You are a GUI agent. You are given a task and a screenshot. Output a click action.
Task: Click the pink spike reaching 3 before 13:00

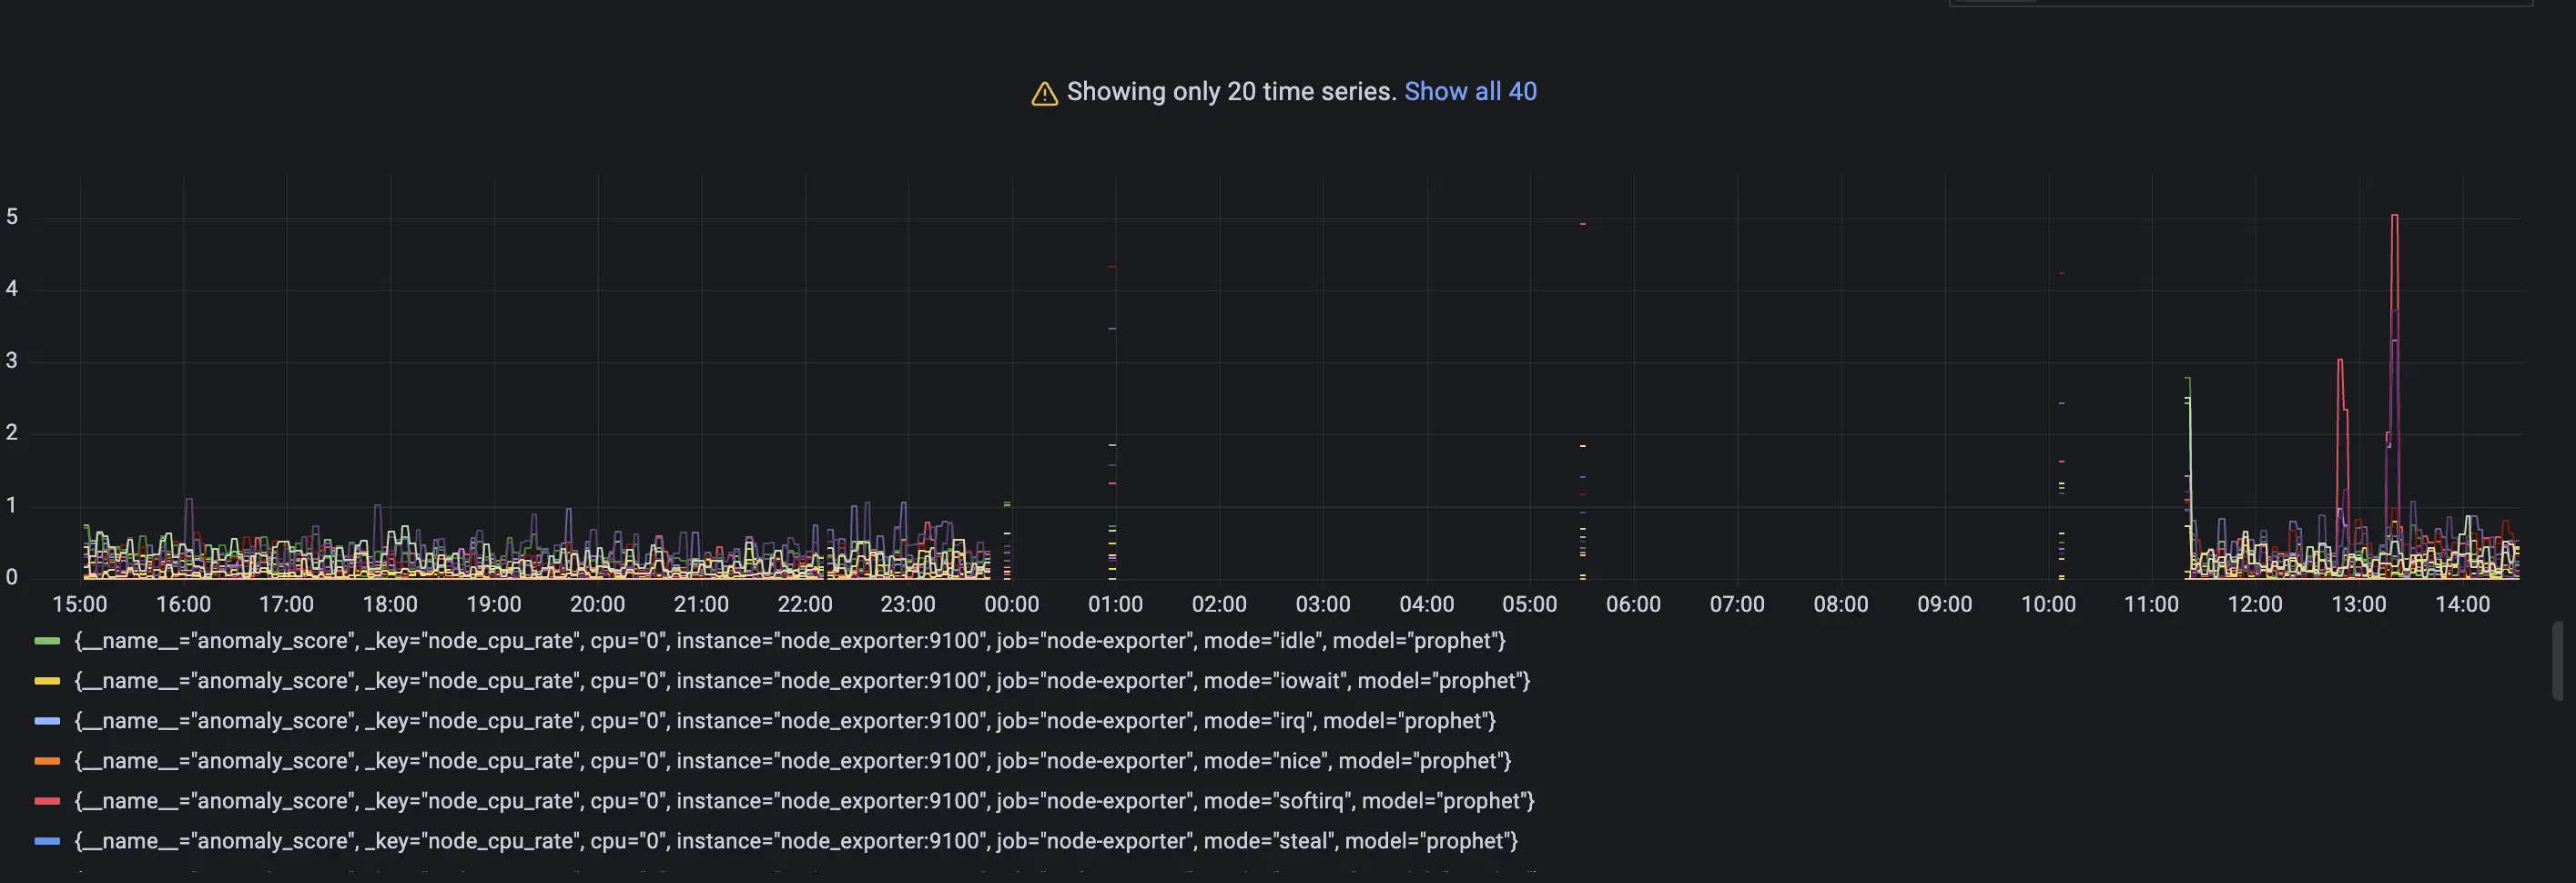(2340, 361)
